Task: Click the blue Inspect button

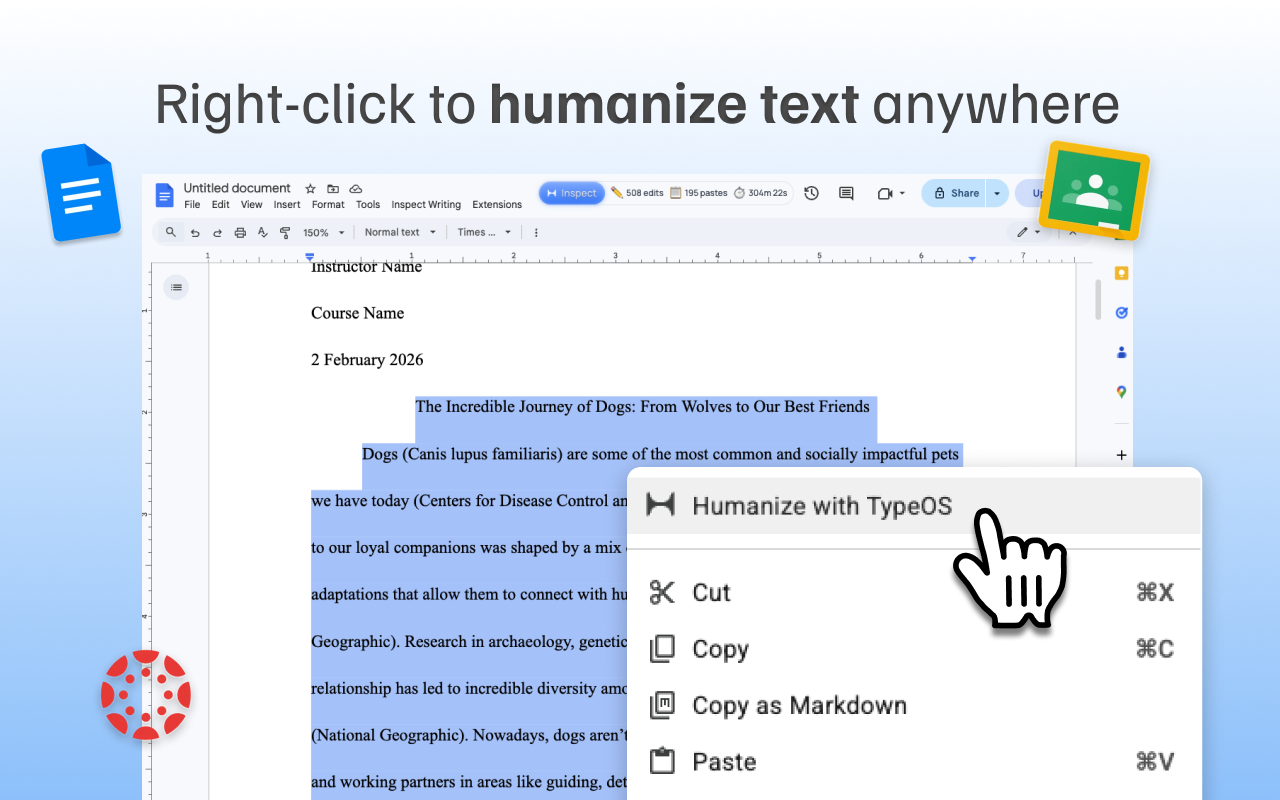Action: pyautogui.click(x=572, y=193)
